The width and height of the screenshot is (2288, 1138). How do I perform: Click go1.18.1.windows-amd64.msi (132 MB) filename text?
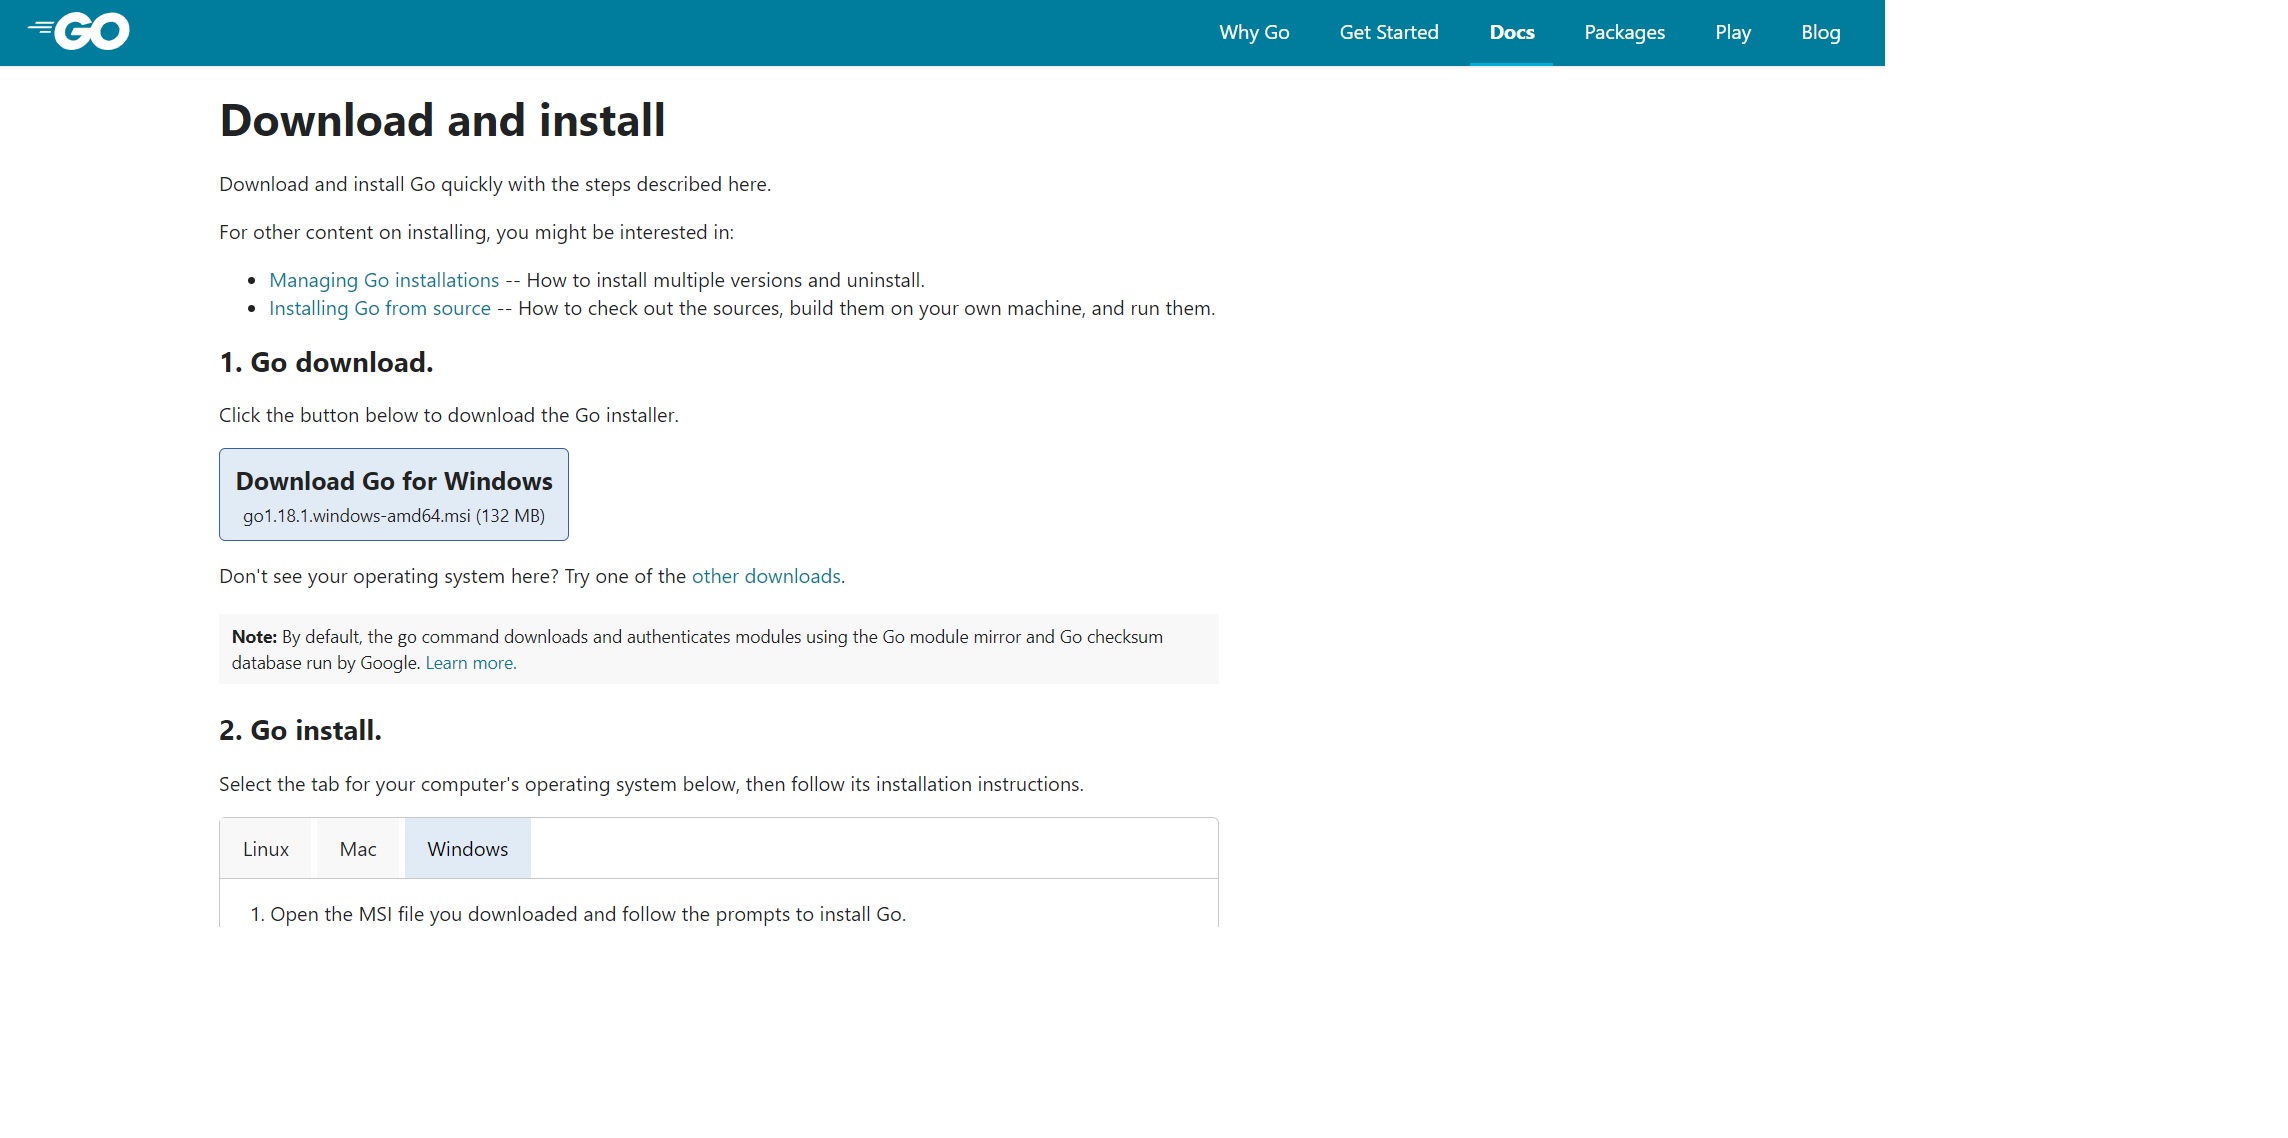pyautogui.click(x=394, y=516)
